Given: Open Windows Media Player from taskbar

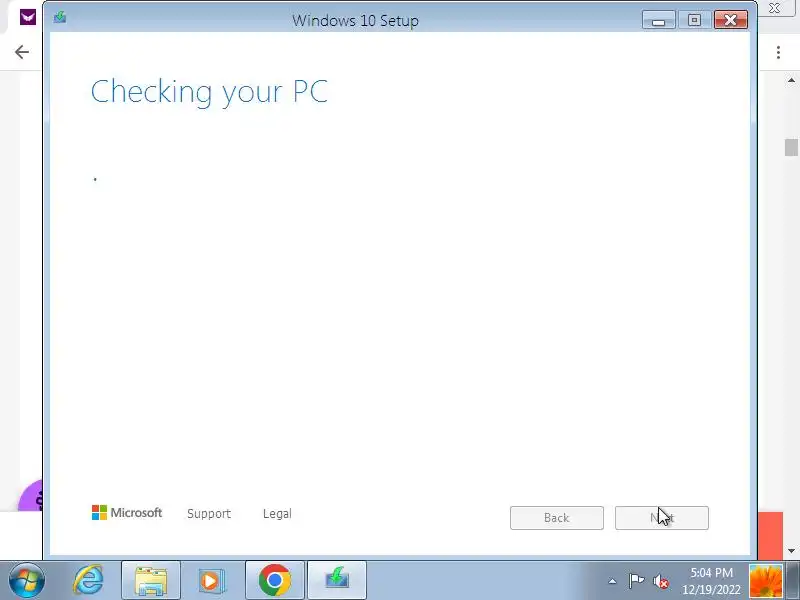Looking at the screenshot, I should point(210,580).
